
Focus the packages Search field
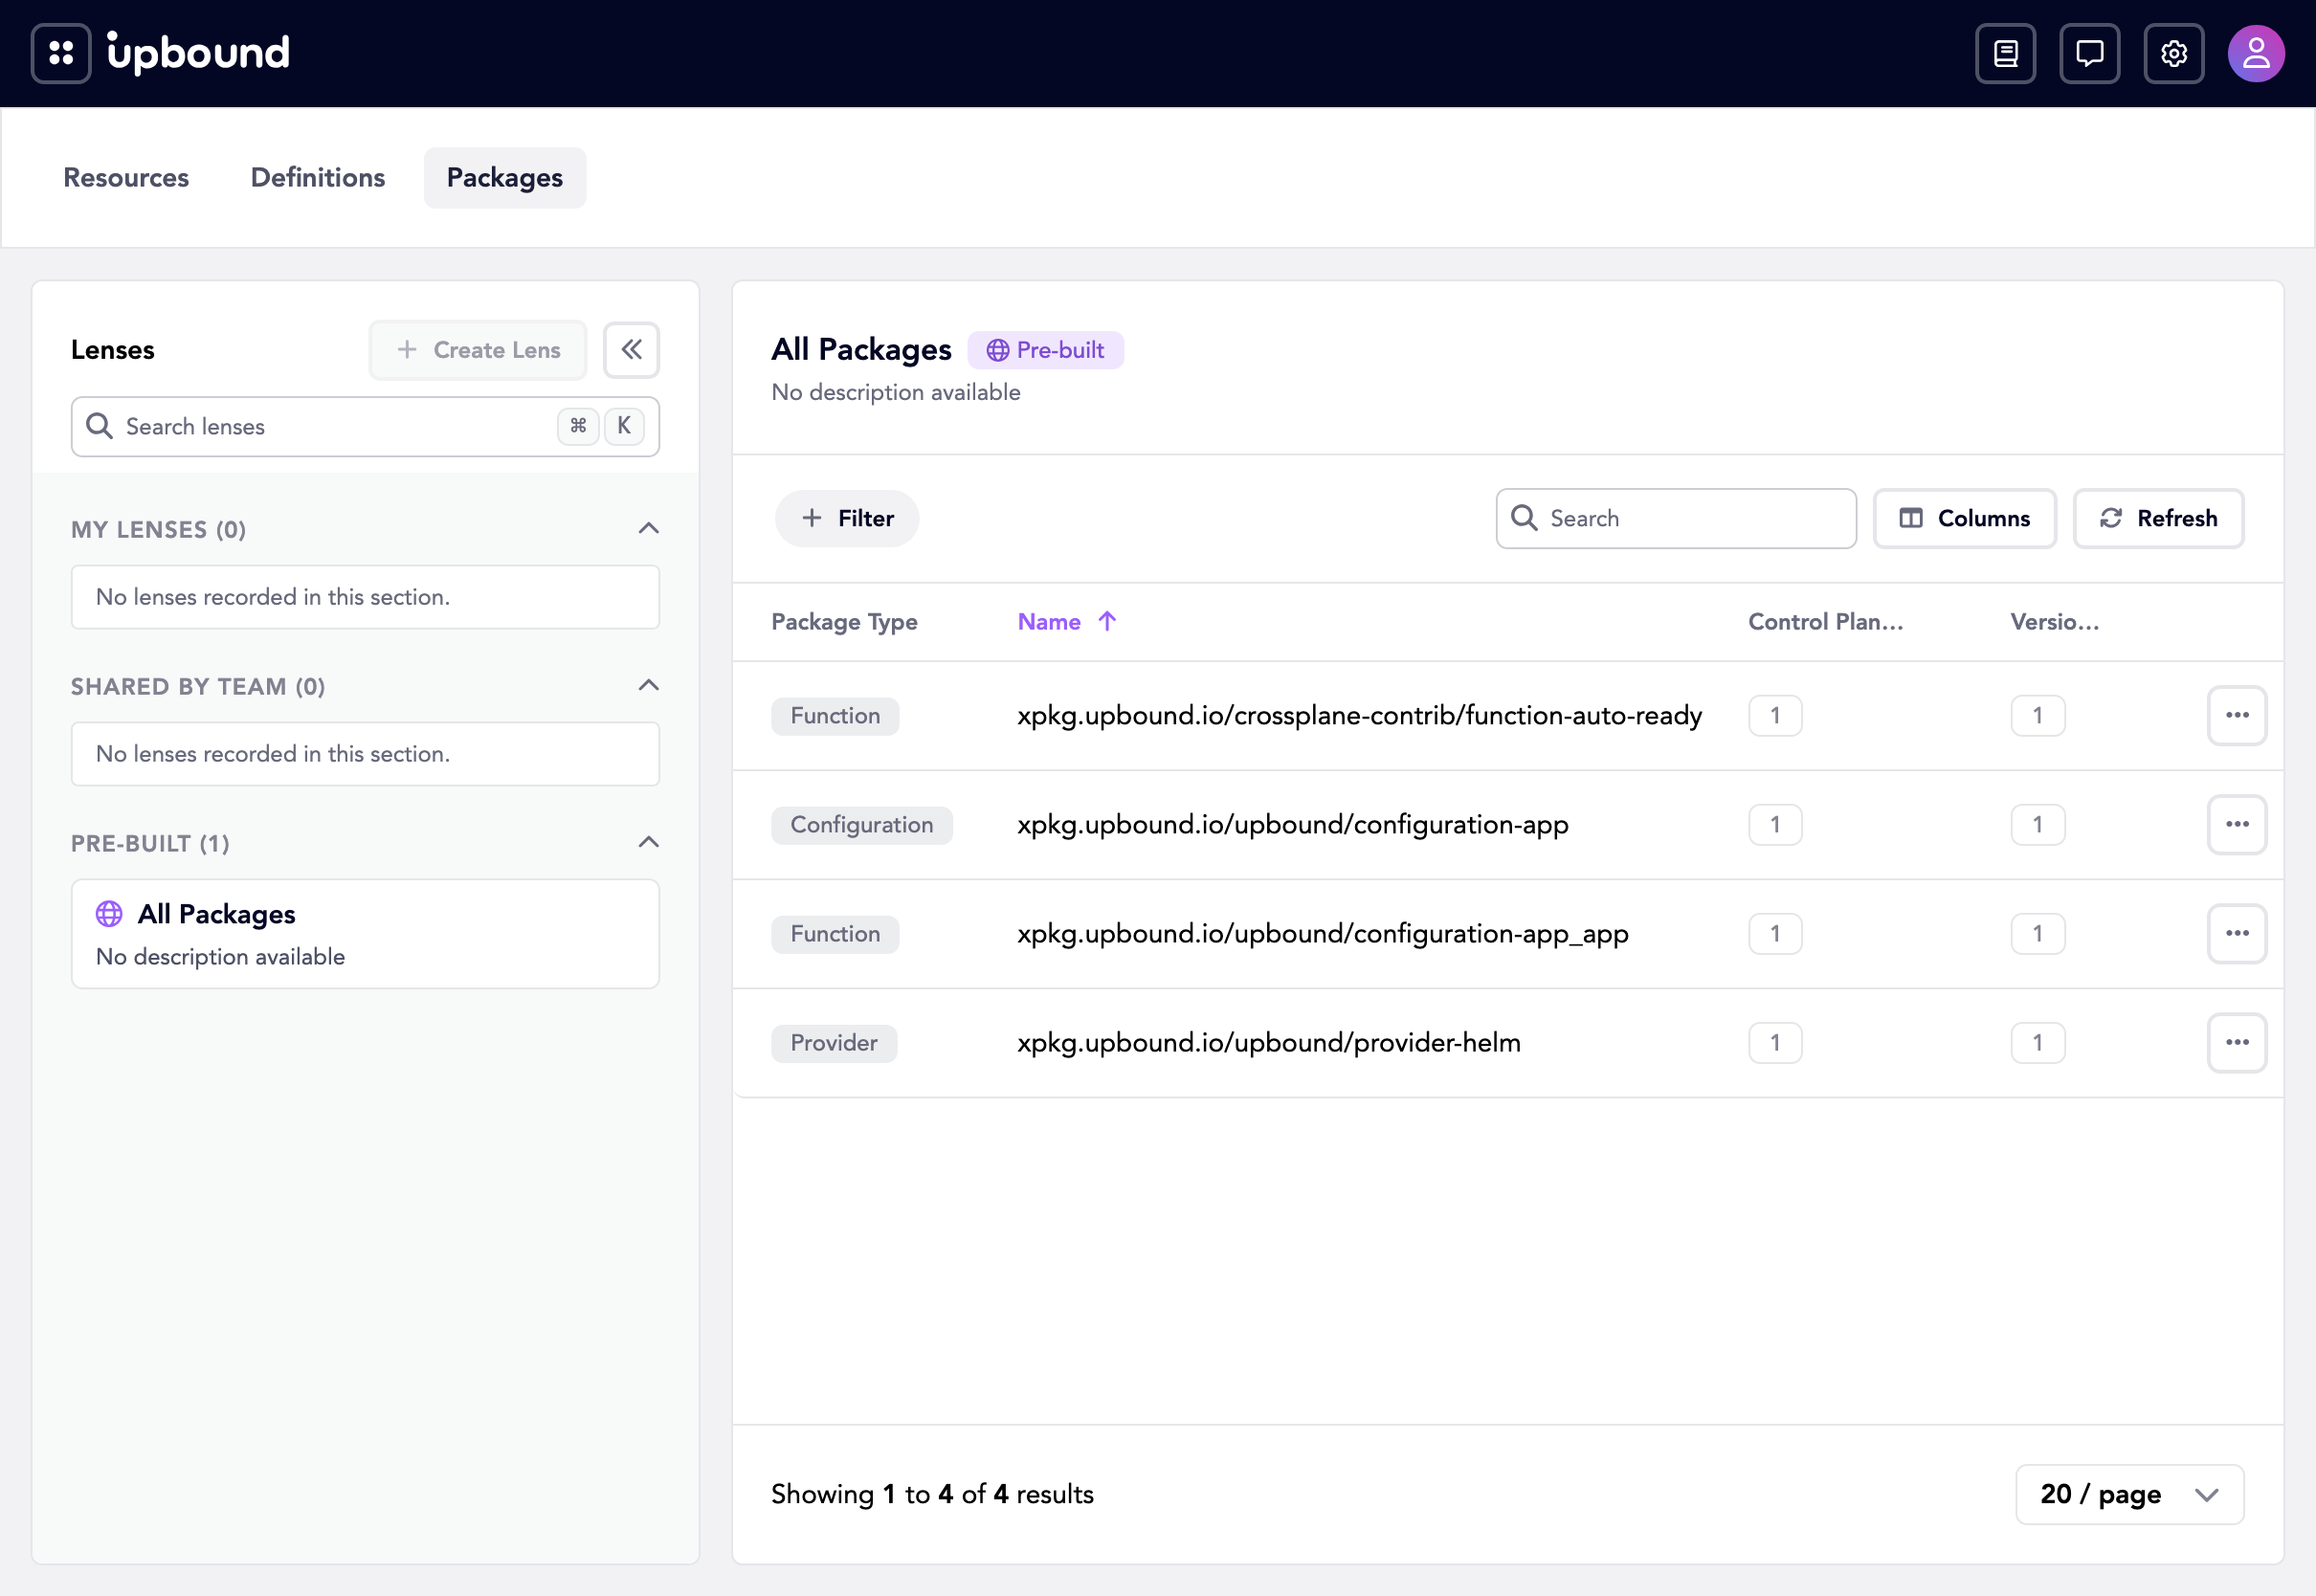[1676, 518]
